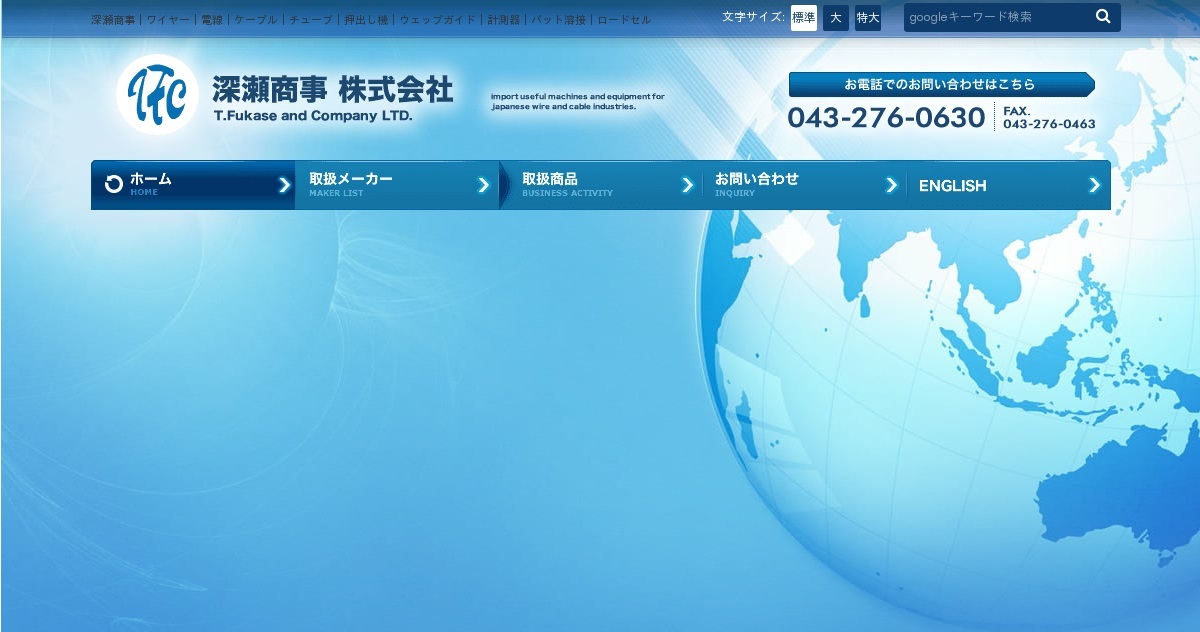Image resolution: width=1200 pixels, height=632 pixels.
Task: Set text size to 標準
Action: pos(804,18)
